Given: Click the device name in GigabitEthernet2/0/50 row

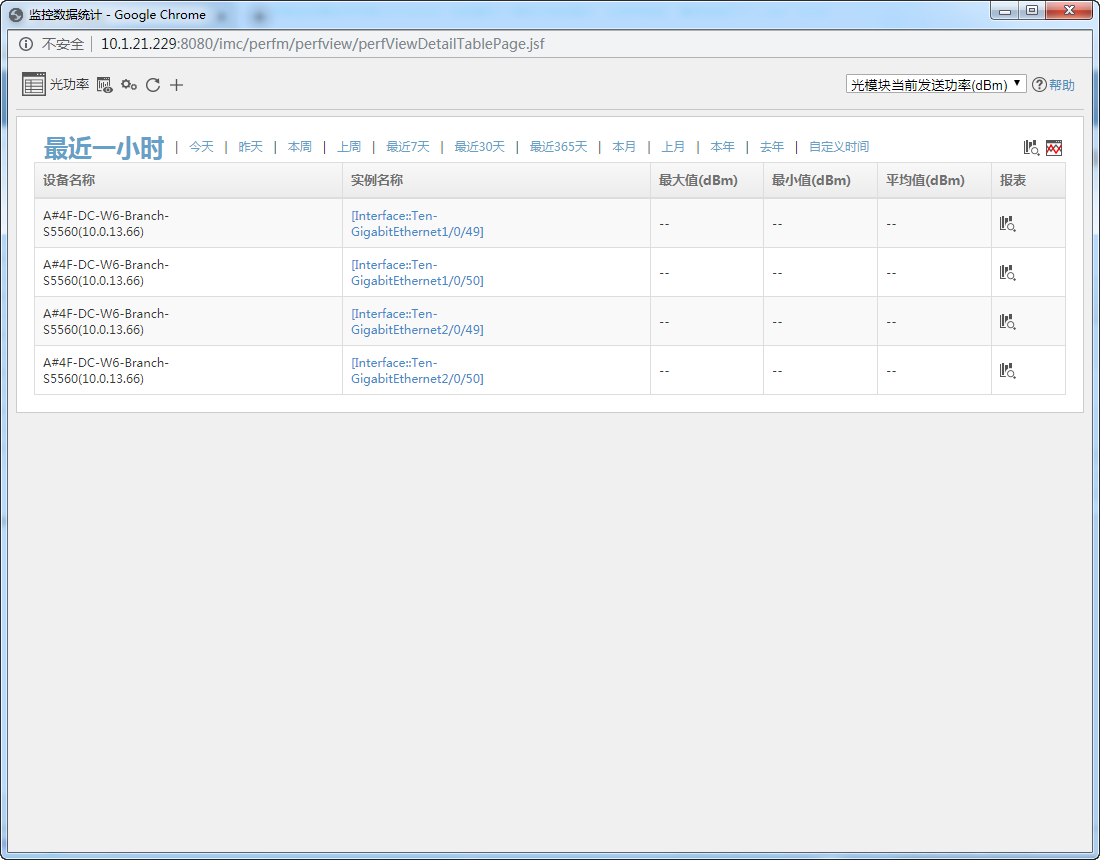Looking at the screenshot, I should click(106, 371).
